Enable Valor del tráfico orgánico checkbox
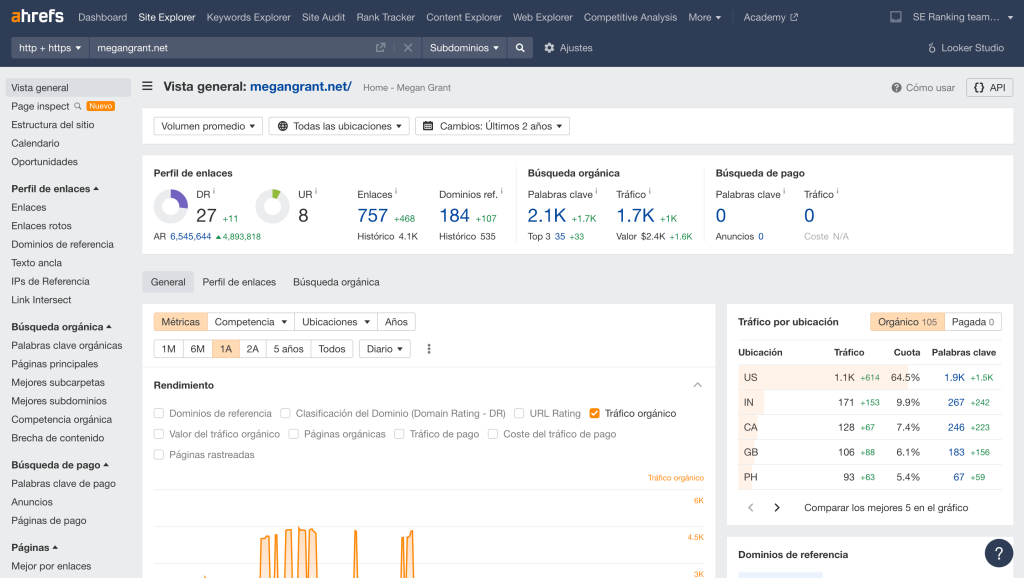This screenshot has height=578, width=1024. [159, 434]
